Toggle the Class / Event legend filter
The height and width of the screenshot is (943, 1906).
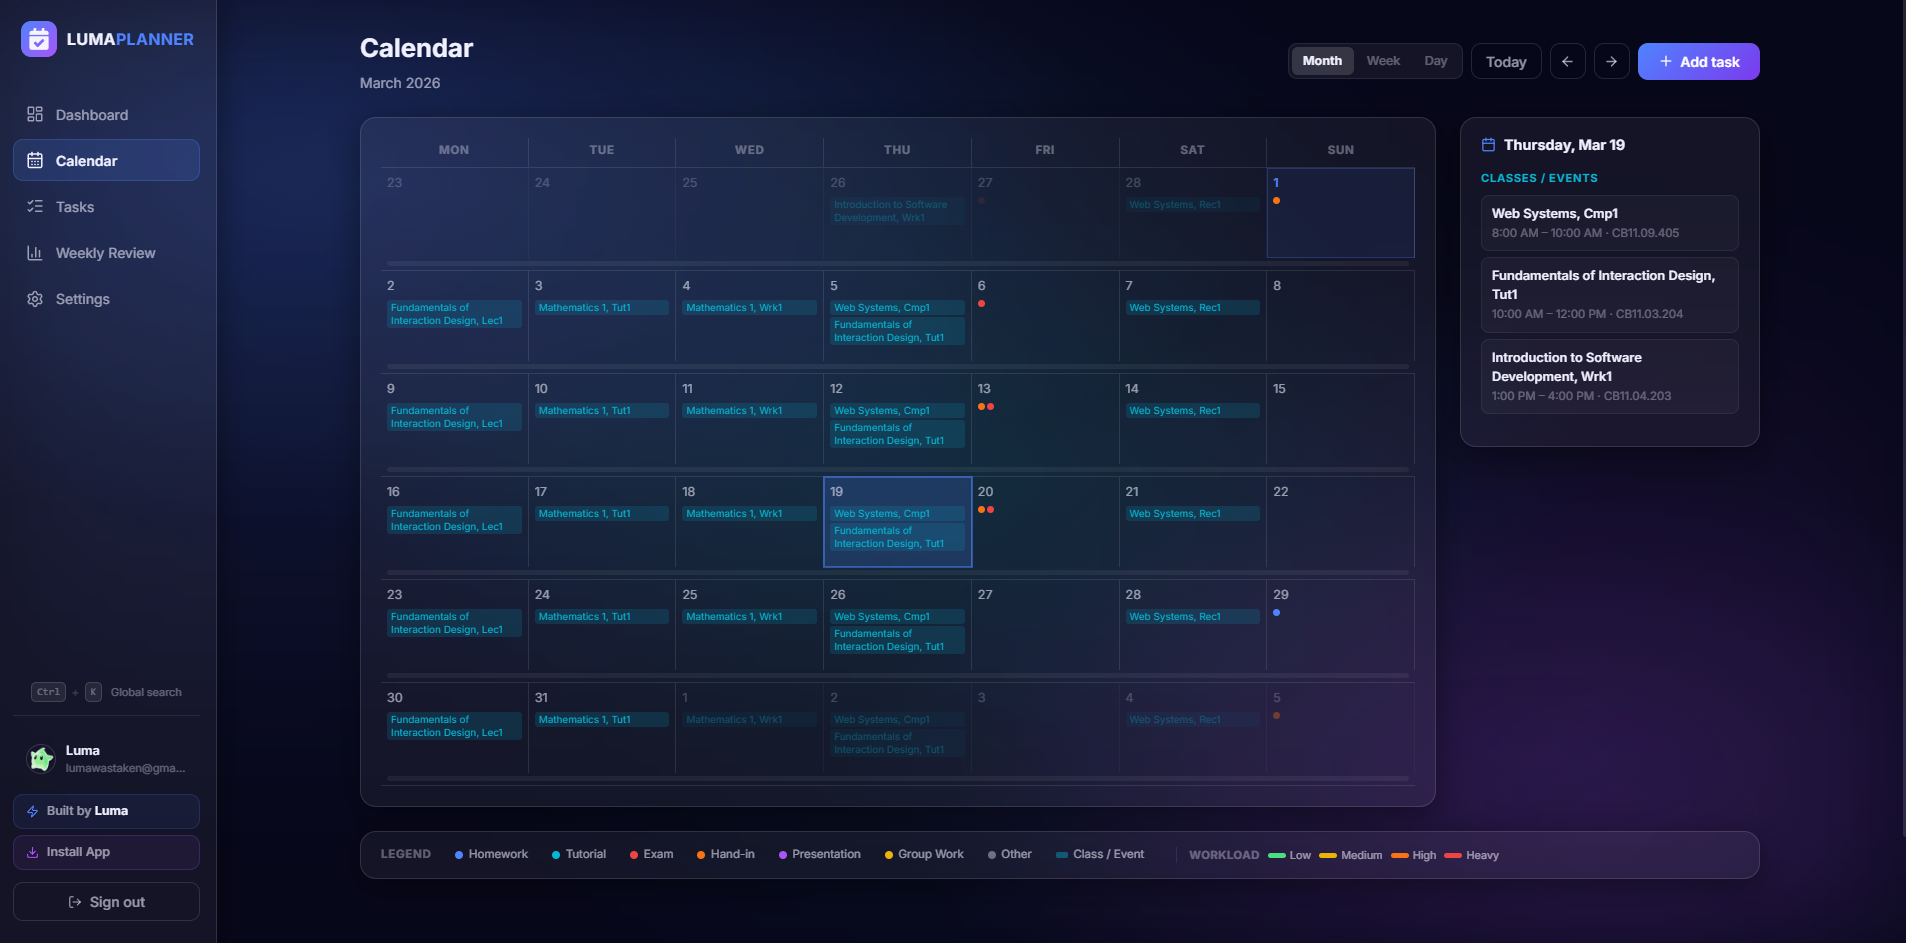click(1098, 854)
